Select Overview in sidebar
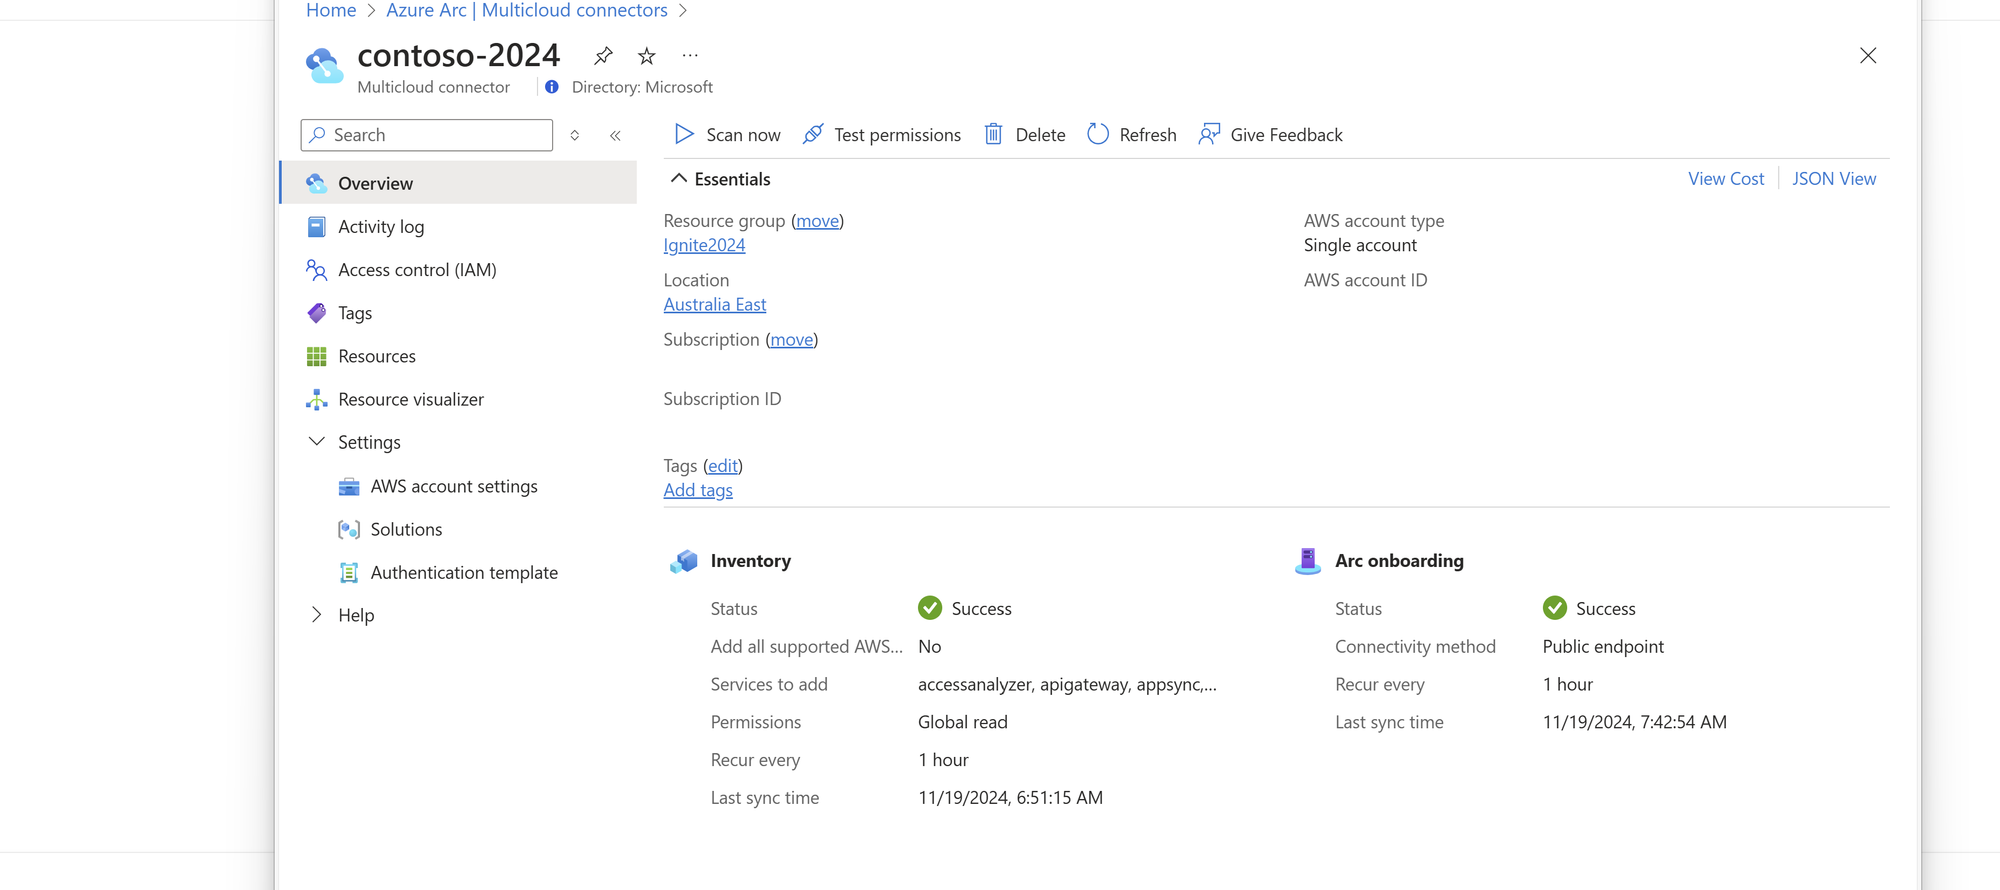The image size is (2000, 890). tap(459, 183)
